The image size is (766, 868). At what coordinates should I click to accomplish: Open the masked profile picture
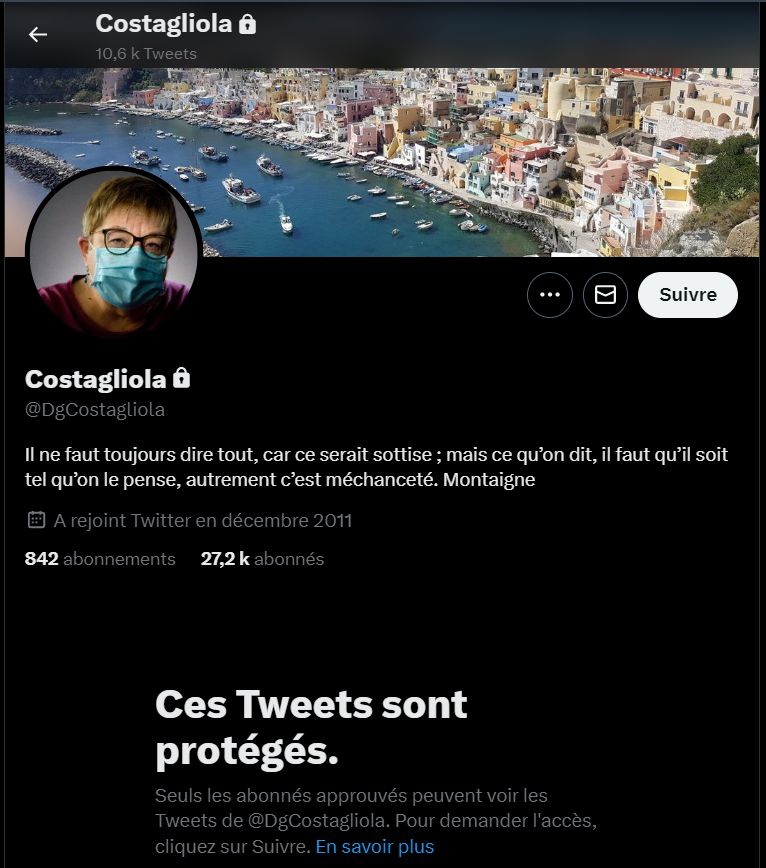coord(113,252)
